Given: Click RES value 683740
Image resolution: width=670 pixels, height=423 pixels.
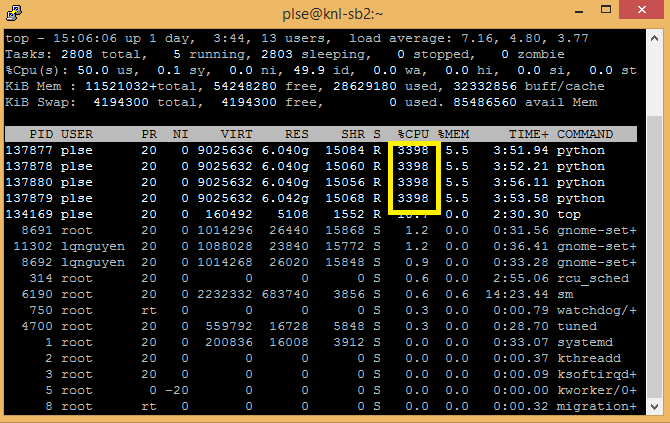Looking at the screenshot, I should point(285,294).
